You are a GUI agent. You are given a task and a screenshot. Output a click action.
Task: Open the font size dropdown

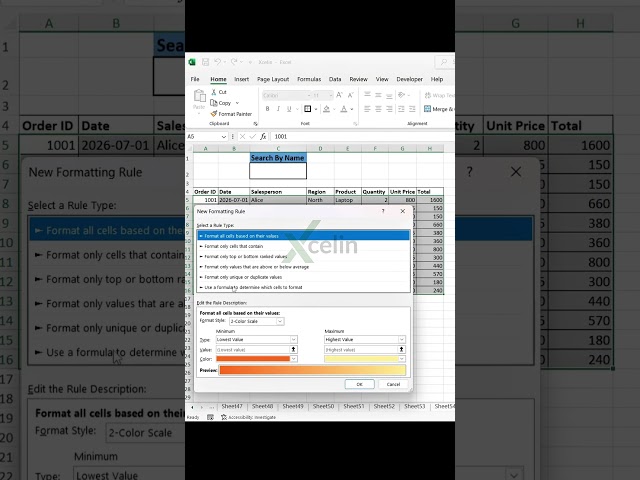point(331,96)
